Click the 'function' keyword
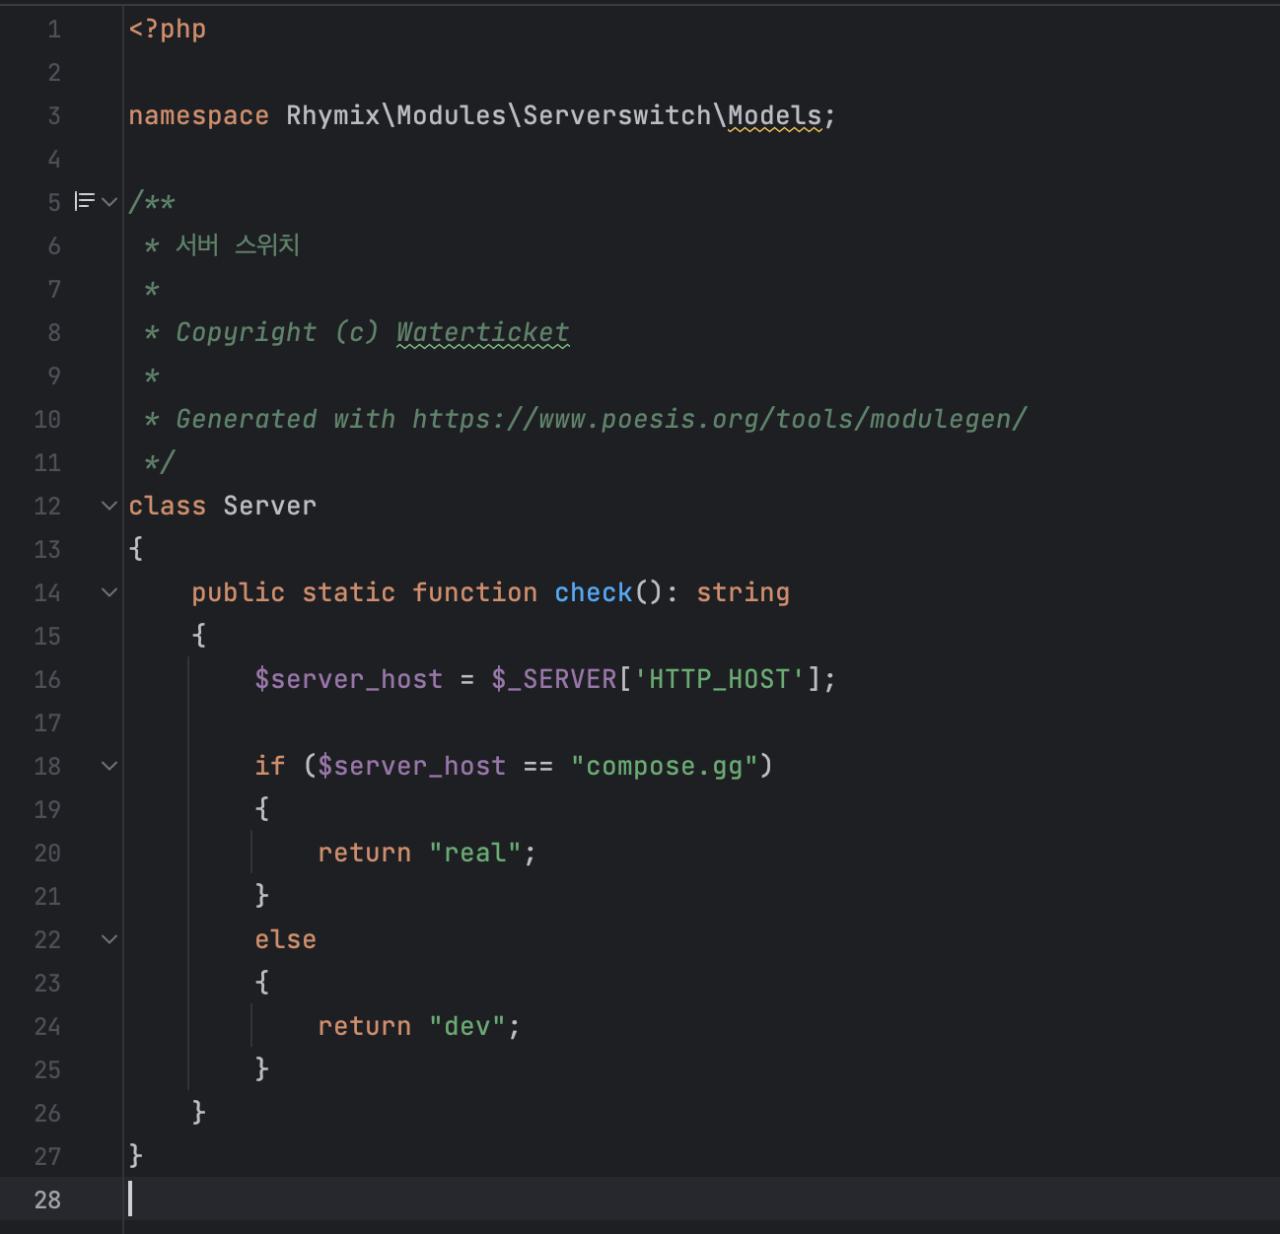Screen dimensions: 1280x1234 [x=475, y=593]
